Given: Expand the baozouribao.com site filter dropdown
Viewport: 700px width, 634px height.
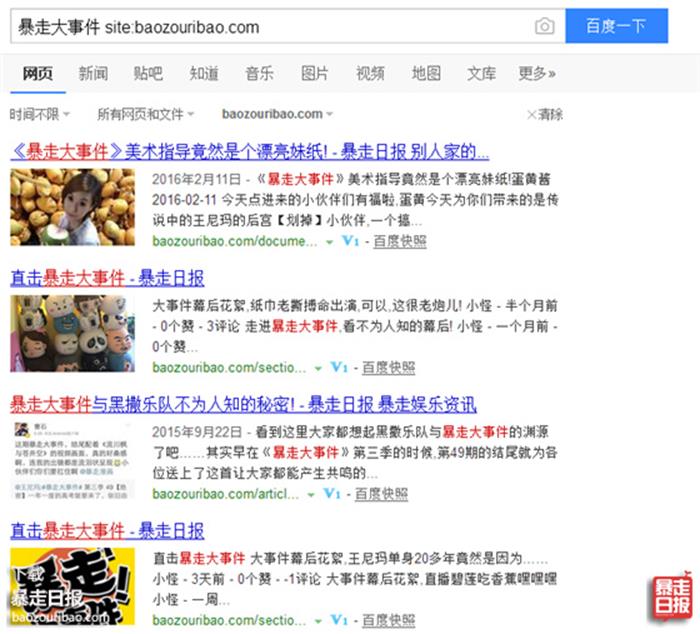Looking at the screenshot, I should (278, 114).
